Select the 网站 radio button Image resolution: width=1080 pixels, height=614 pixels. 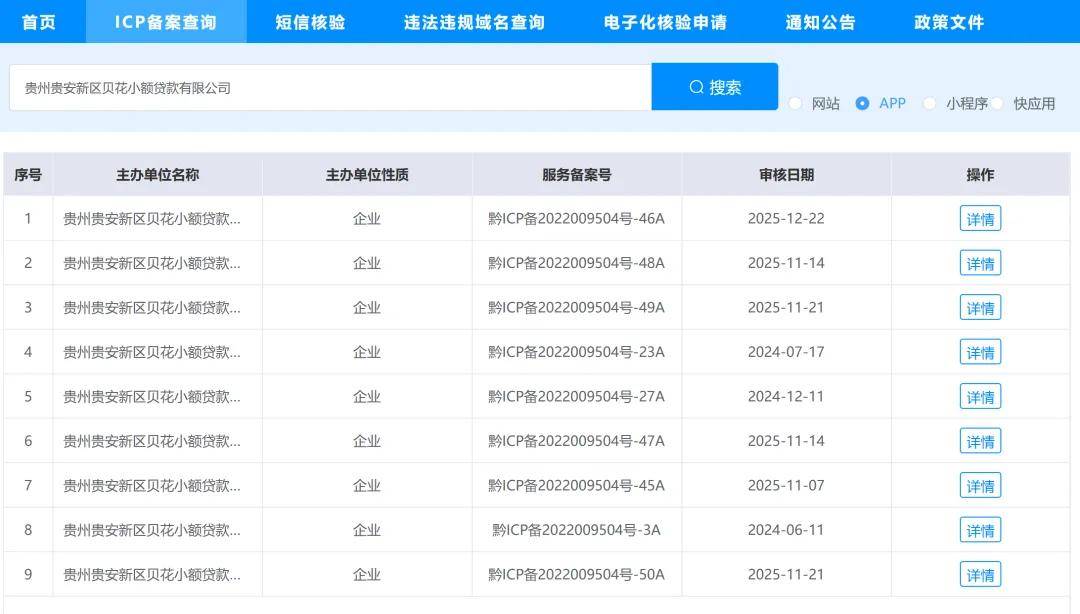(795, 103)
